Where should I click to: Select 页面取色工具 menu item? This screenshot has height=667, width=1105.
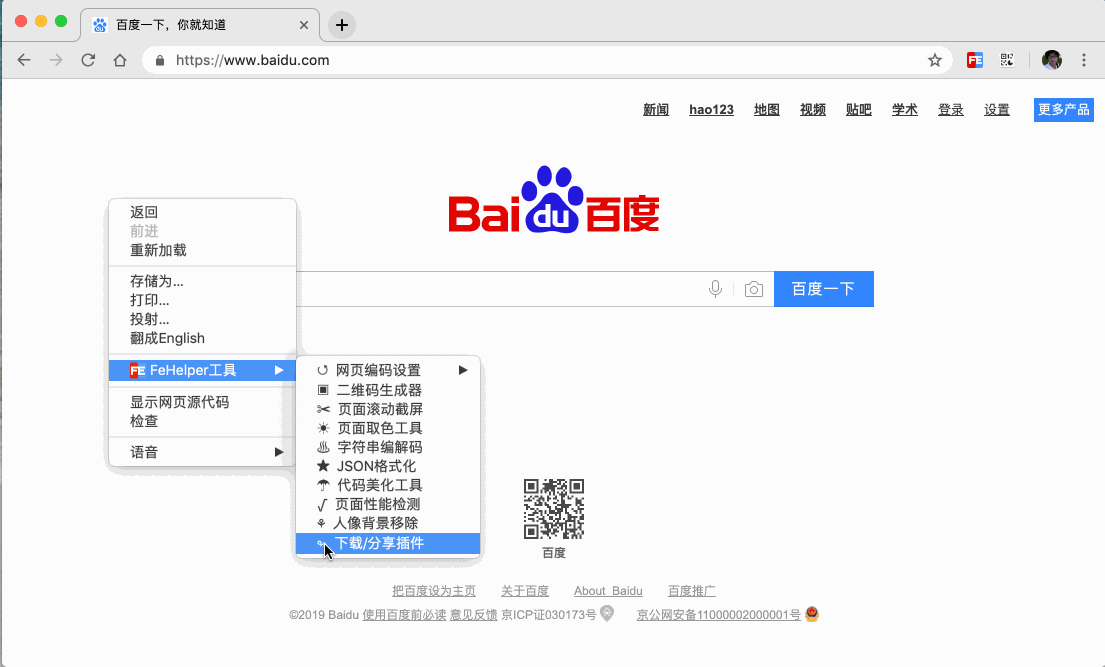[x=388, y=428]
